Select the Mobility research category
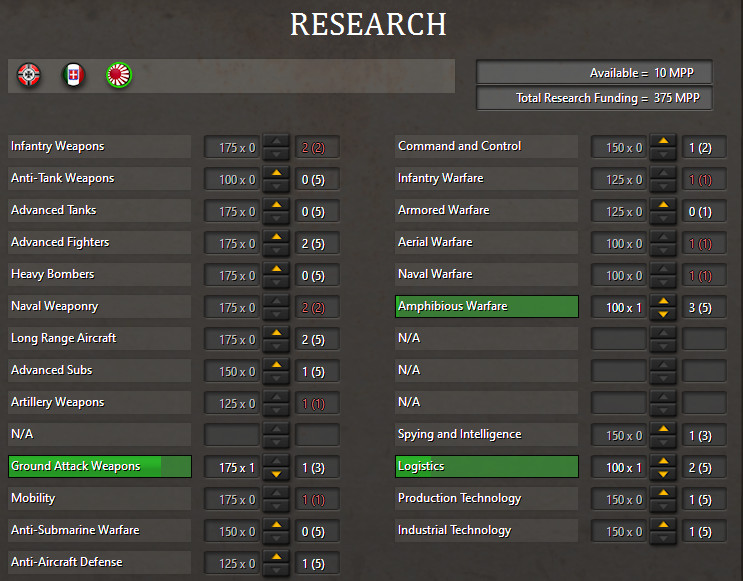The image size is (743, 581). tap(100, 498)
